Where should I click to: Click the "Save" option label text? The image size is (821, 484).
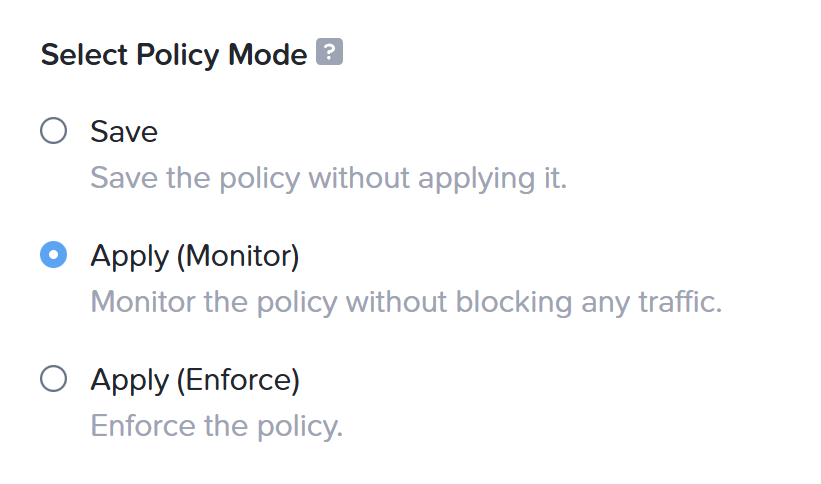coord(124,131)
